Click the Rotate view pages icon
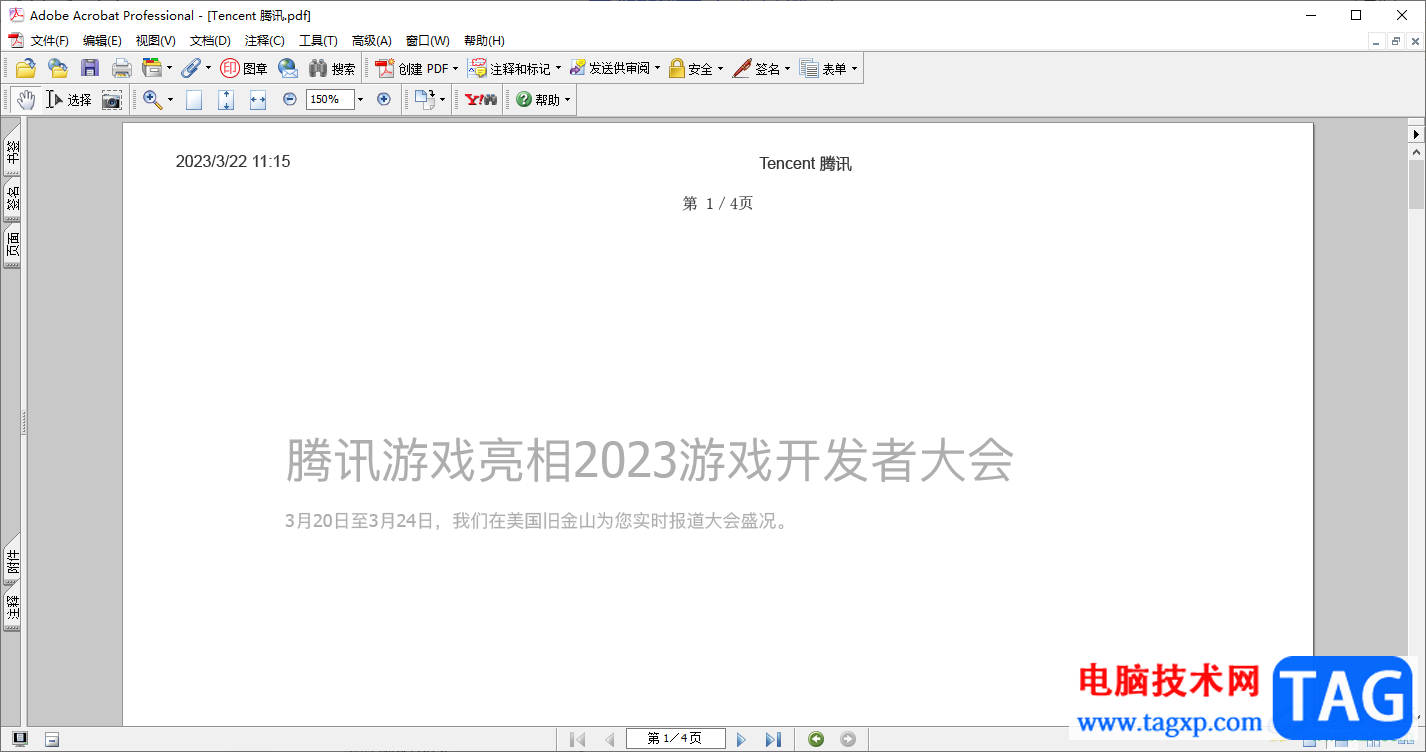1426x752 pixels. (x=425, y=99)
